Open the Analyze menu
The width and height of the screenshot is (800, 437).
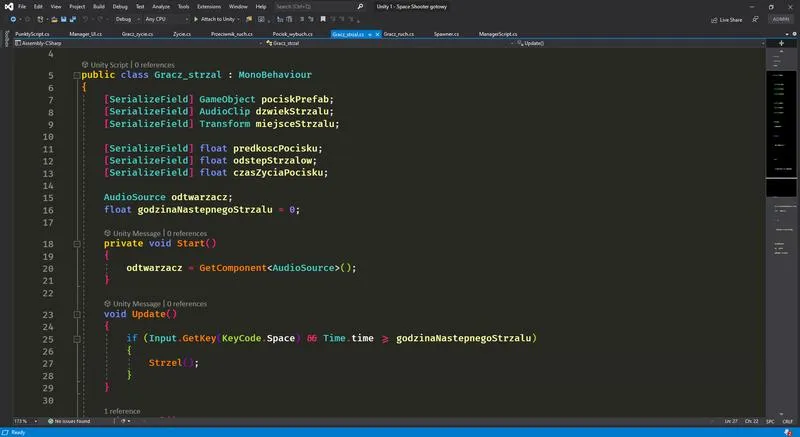(162, 6)
